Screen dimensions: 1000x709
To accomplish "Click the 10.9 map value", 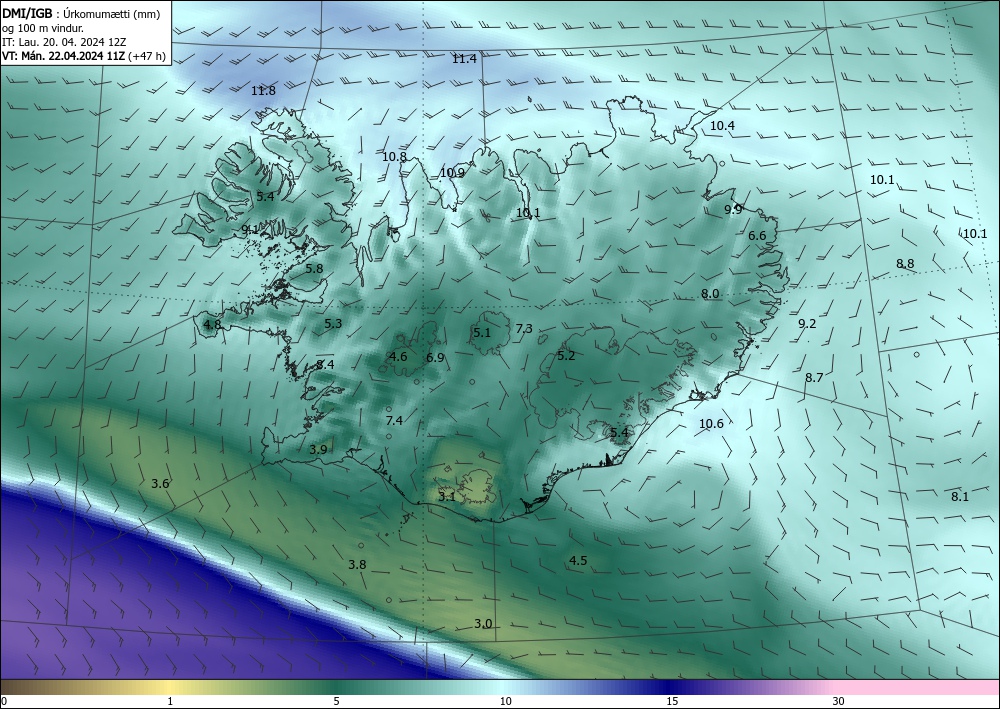I will (452, 172).
